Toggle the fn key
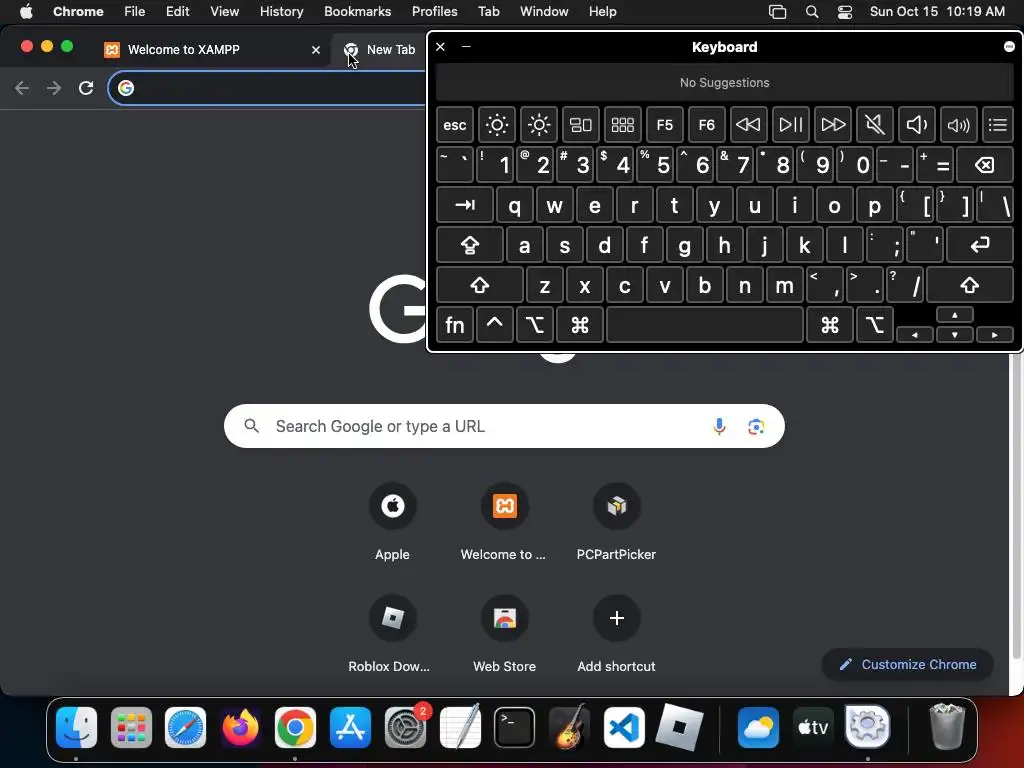 [x=455, y=325]
